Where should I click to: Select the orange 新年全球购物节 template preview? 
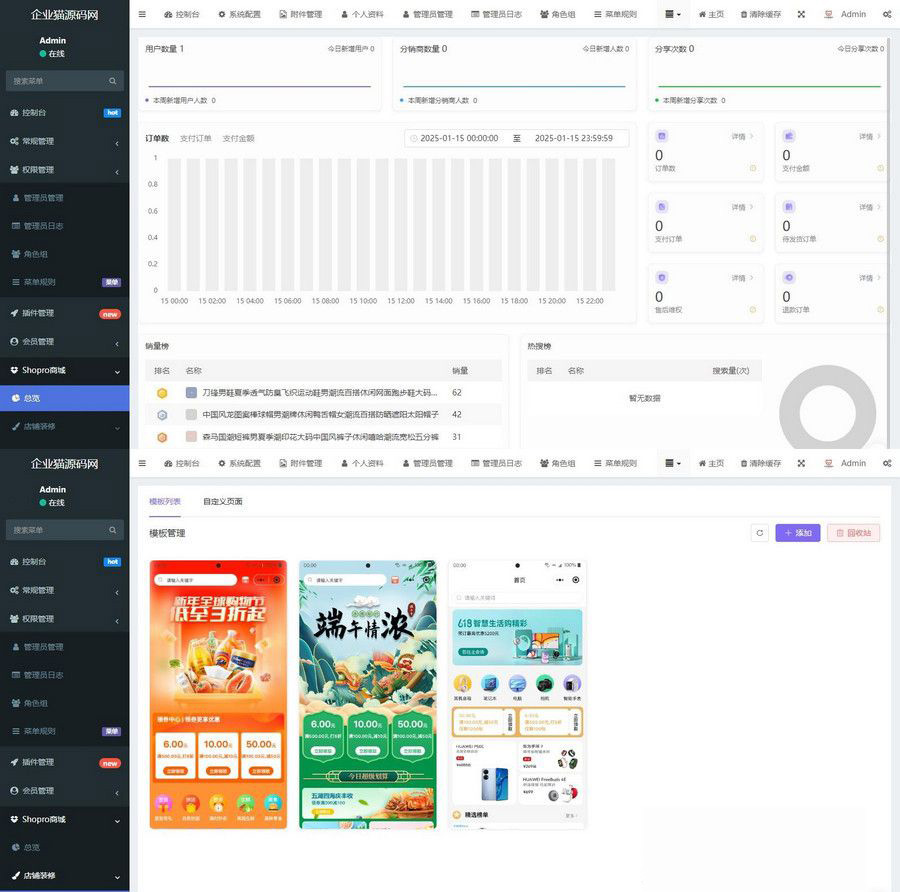[218, 694]
